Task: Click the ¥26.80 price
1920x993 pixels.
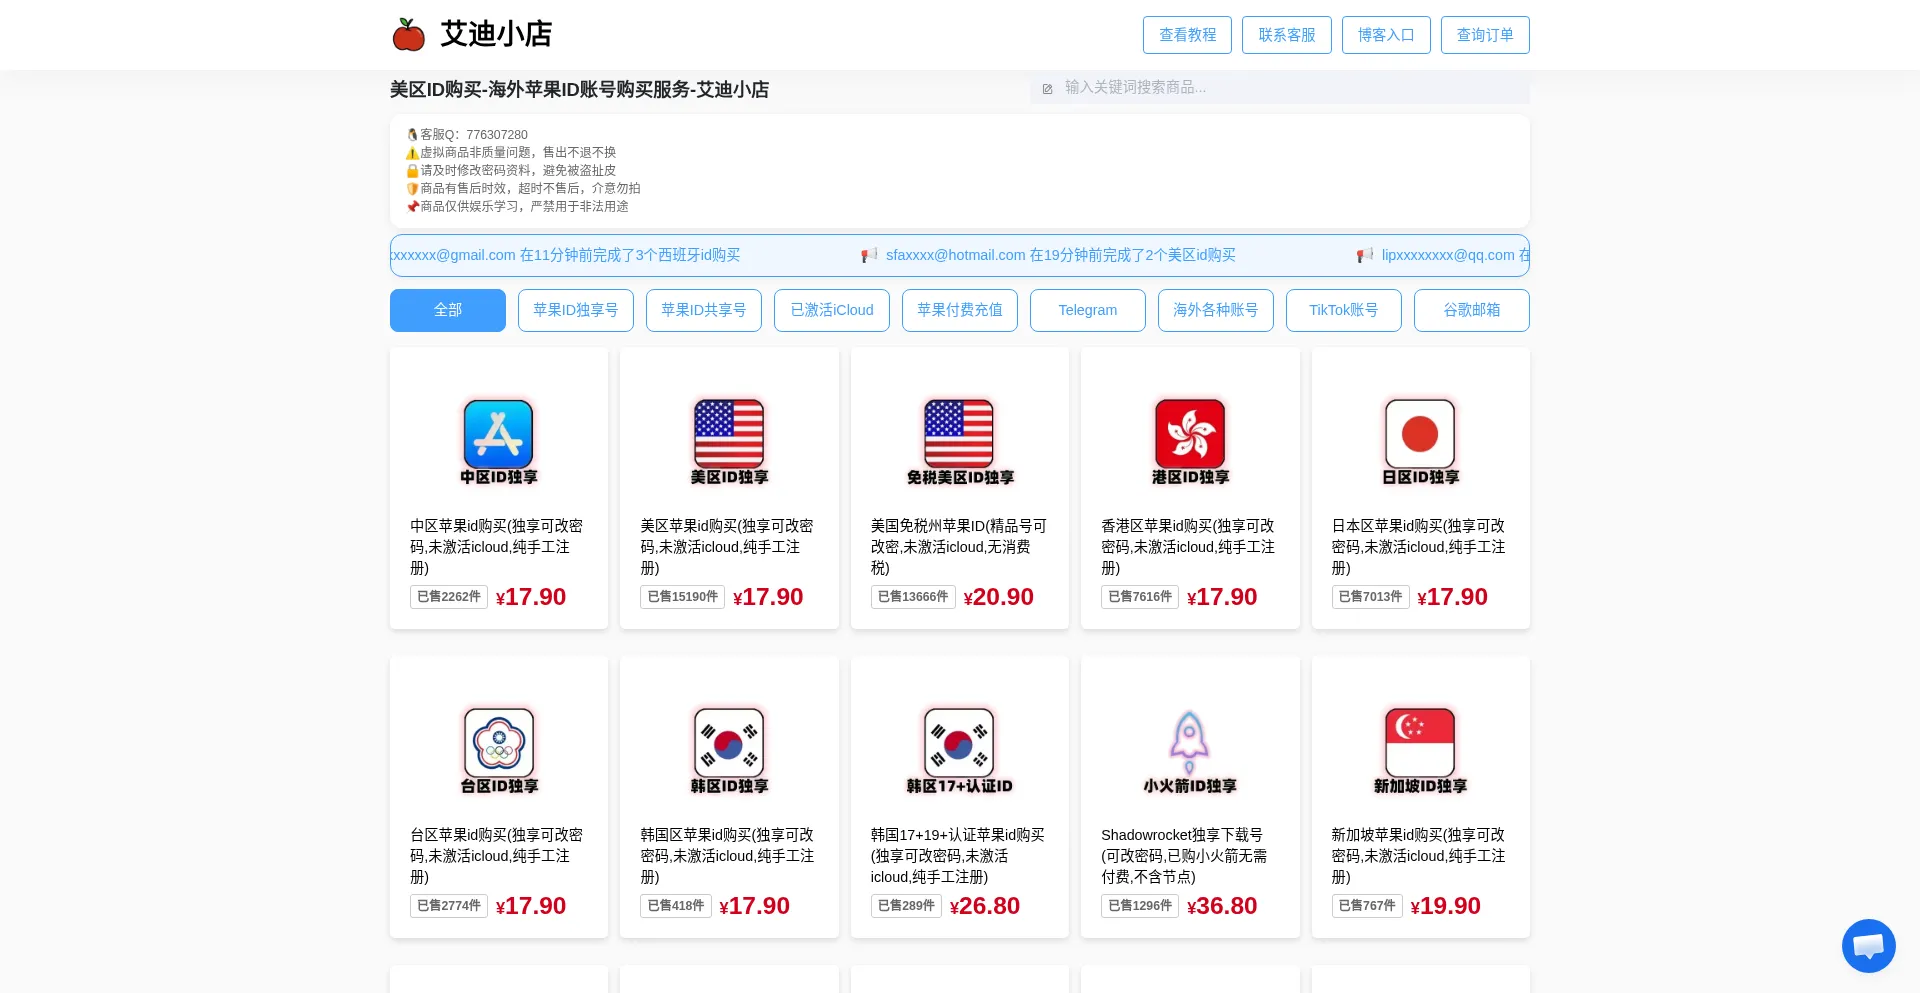Action: click(985, 906)
